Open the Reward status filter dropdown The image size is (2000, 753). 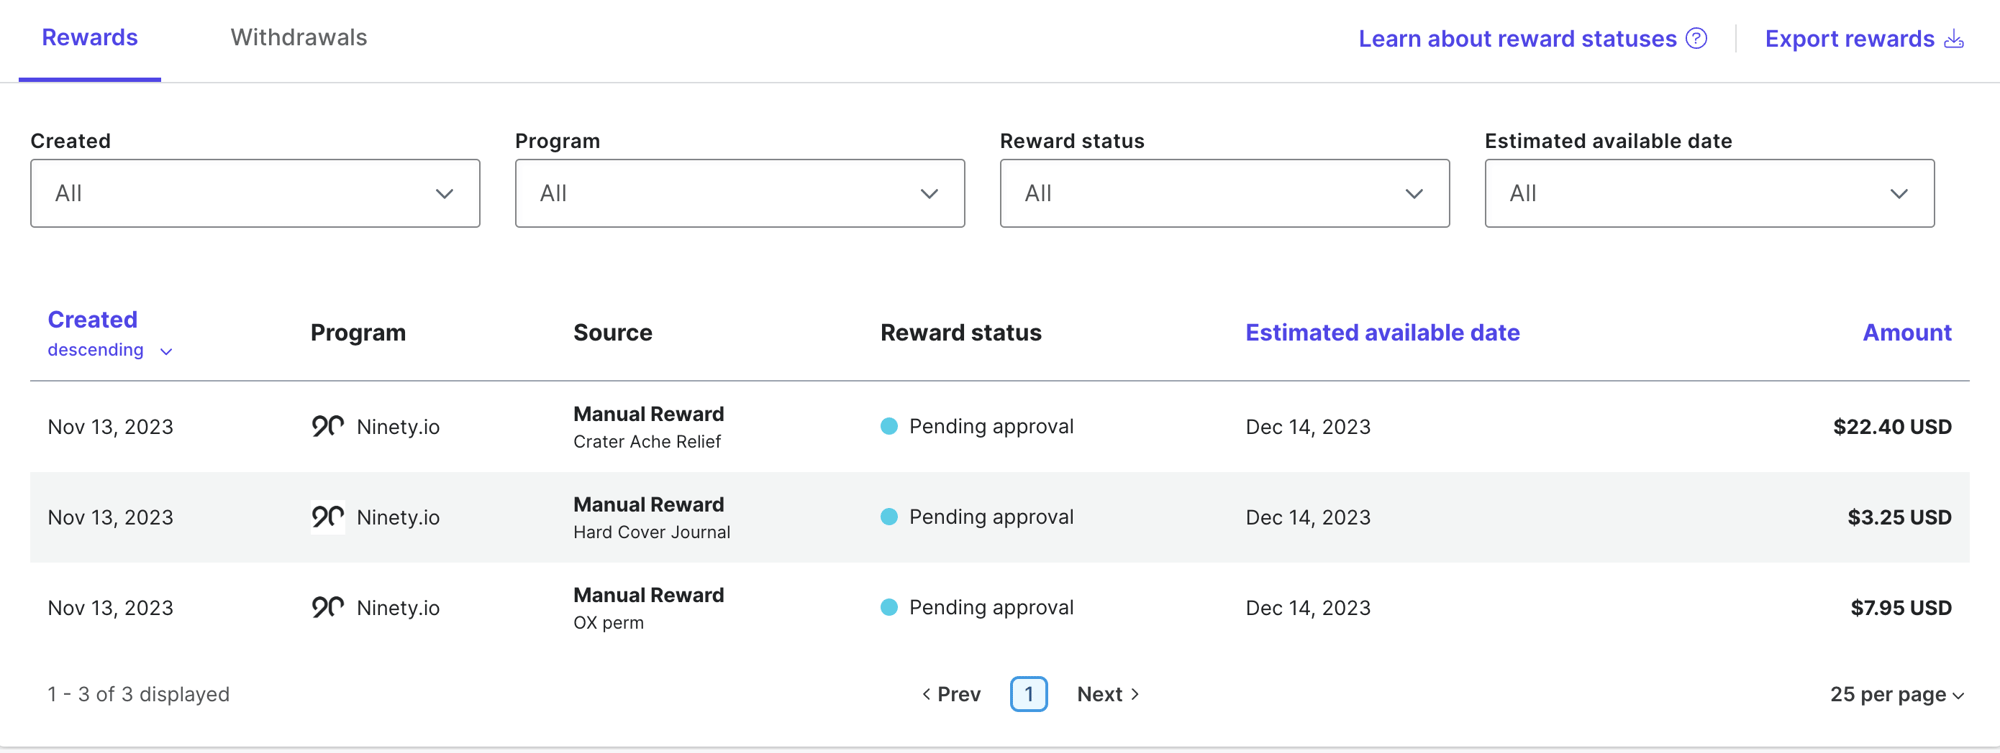(x=1225, y=193)
